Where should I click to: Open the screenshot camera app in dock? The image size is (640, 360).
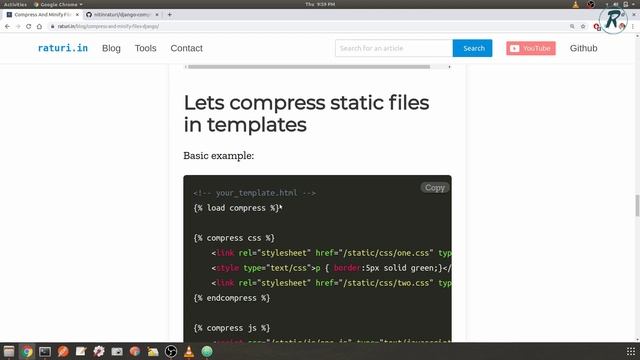[x=117, y=351]
